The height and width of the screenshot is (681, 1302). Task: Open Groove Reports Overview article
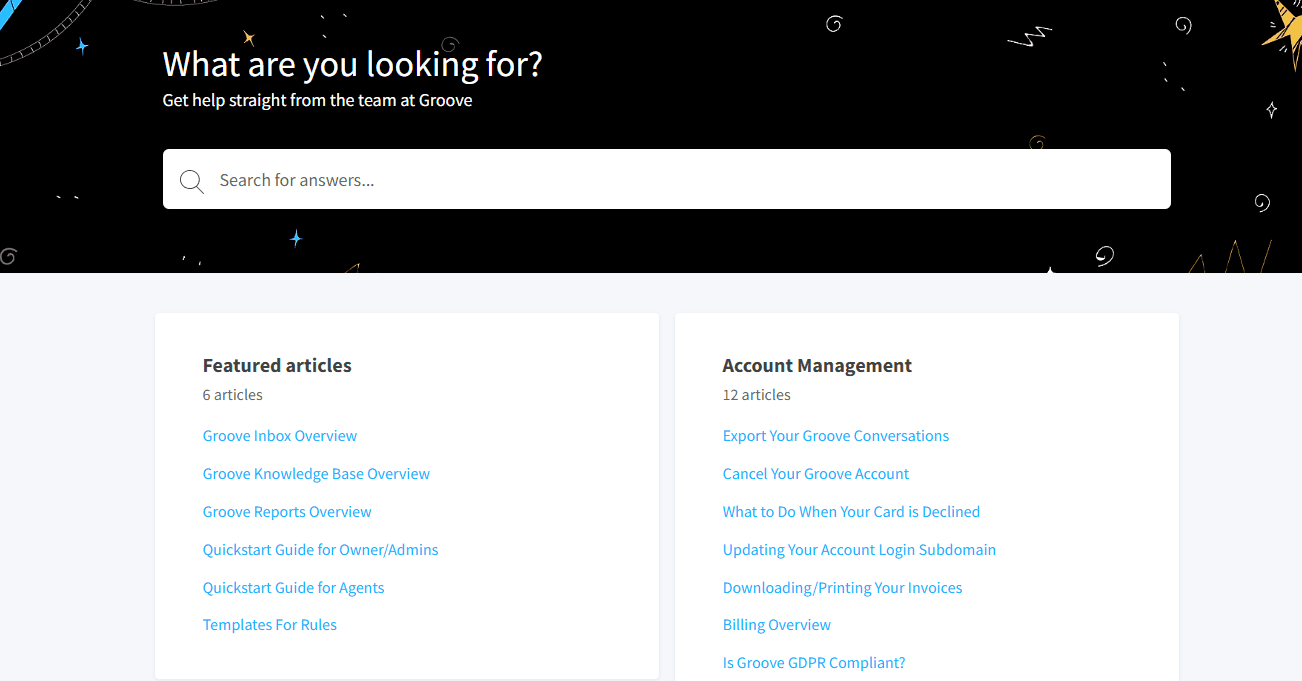coord(287,512)
